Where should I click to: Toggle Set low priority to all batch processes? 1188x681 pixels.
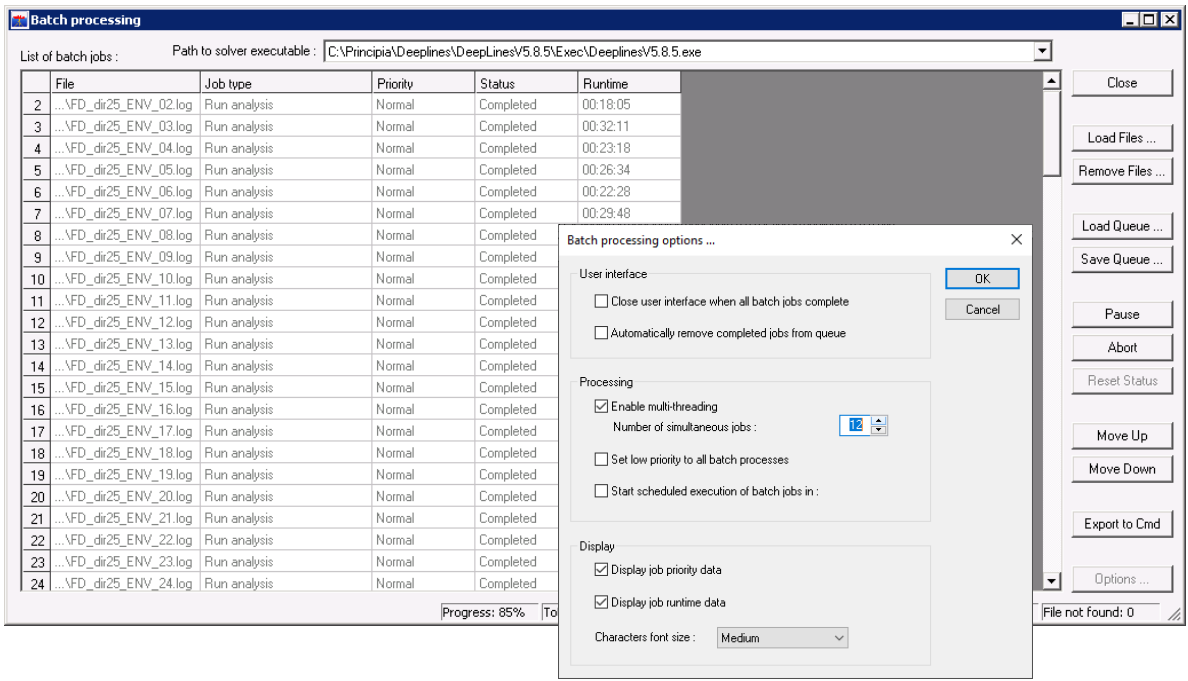(601, 460)
